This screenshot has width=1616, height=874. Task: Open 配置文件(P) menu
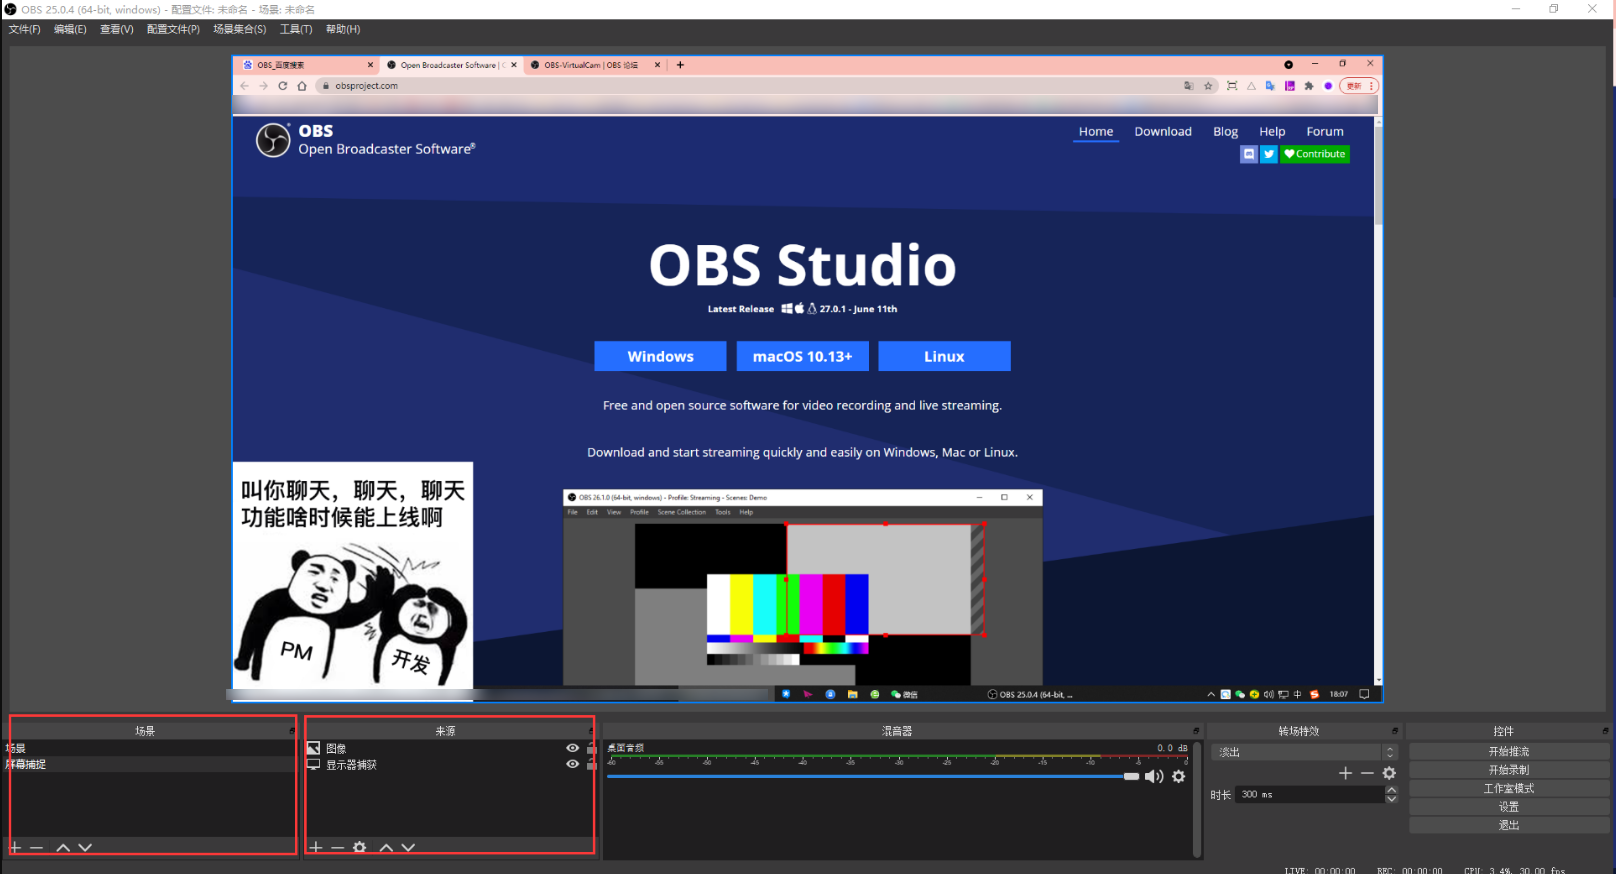click(x=173, y=29)
